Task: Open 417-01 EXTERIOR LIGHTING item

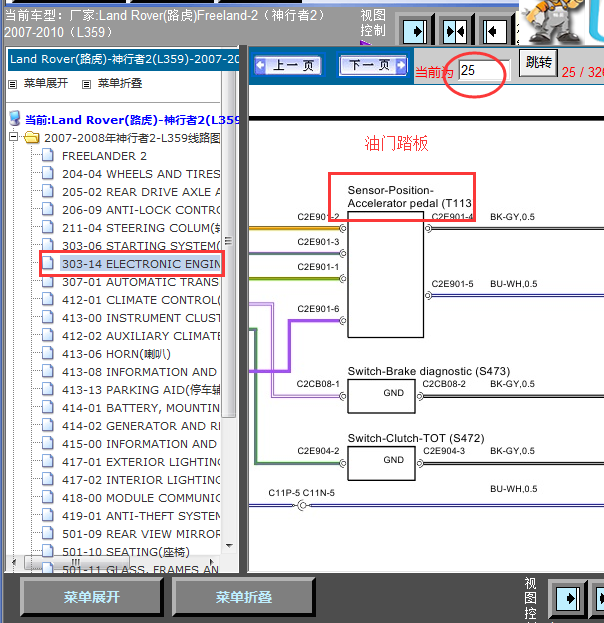Action: (141, 462)
